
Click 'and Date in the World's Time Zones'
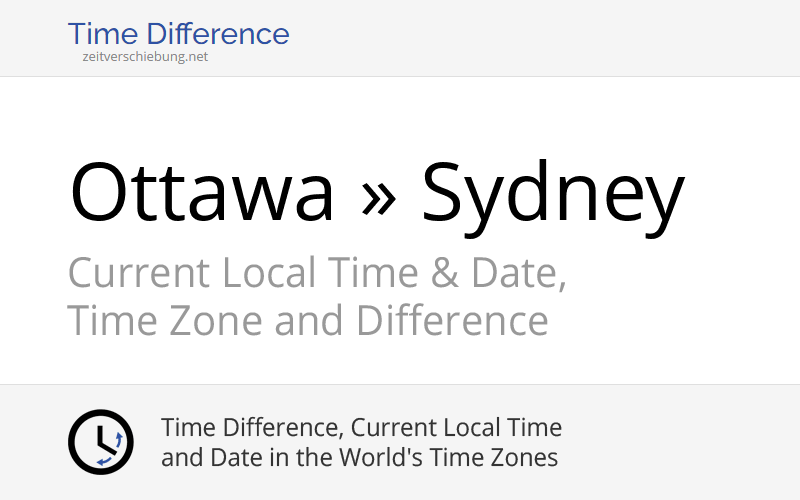point(359,457)
